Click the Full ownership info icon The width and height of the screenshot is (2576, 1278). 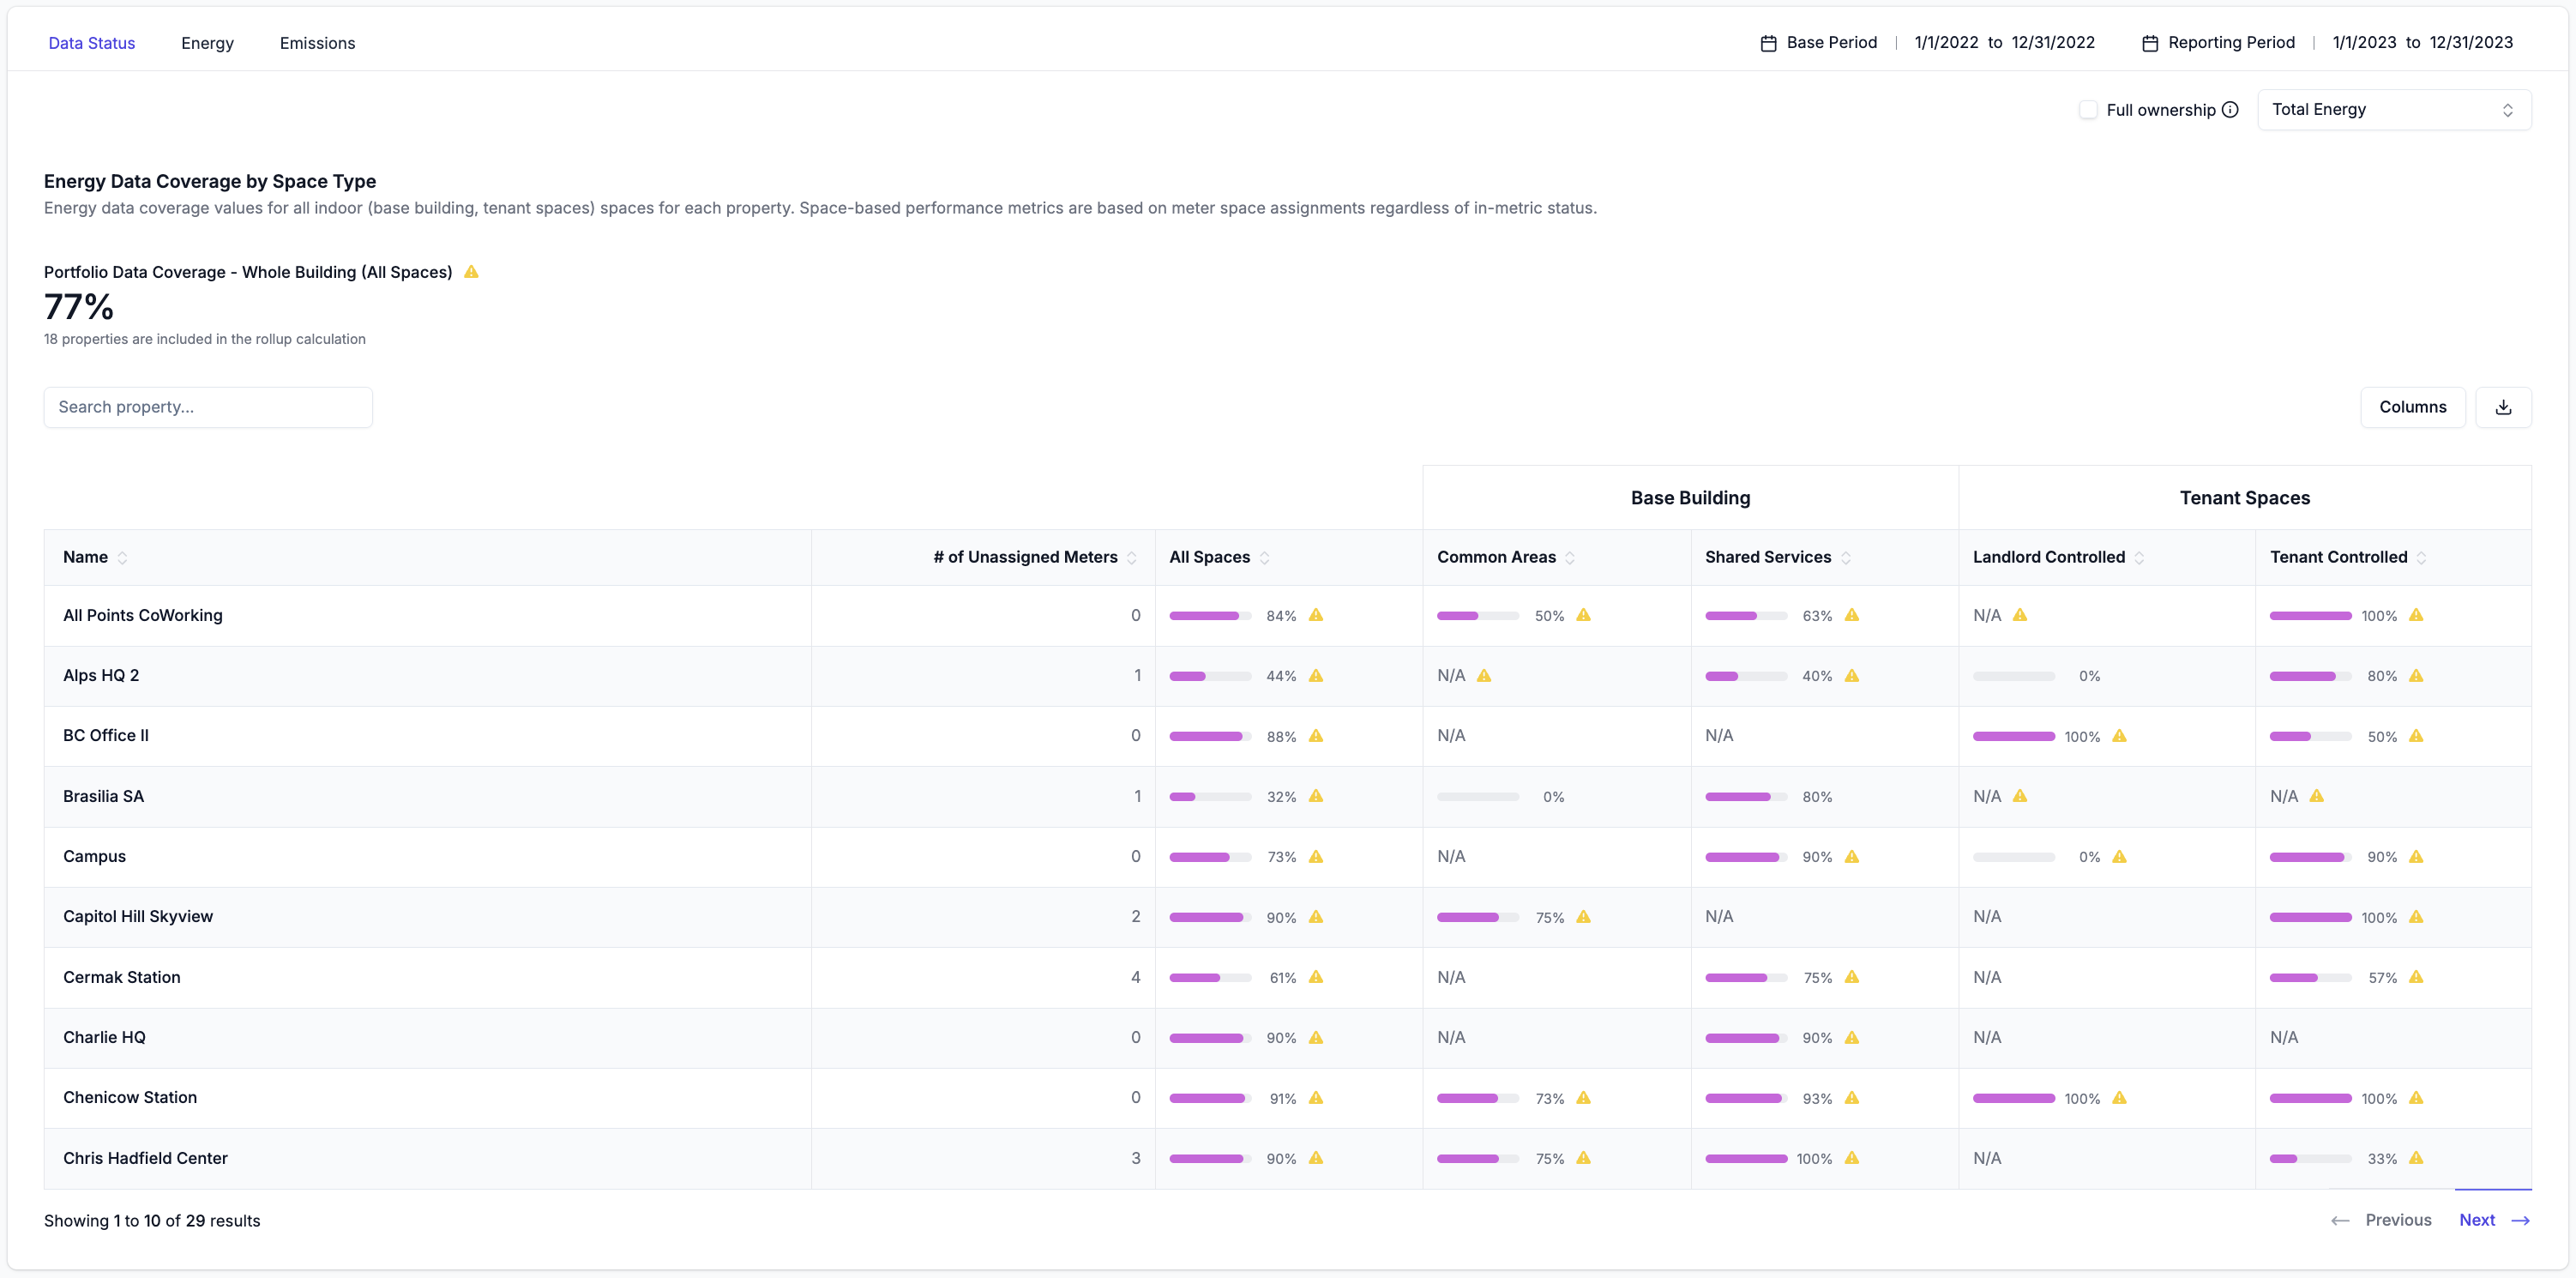[2230, 110]
